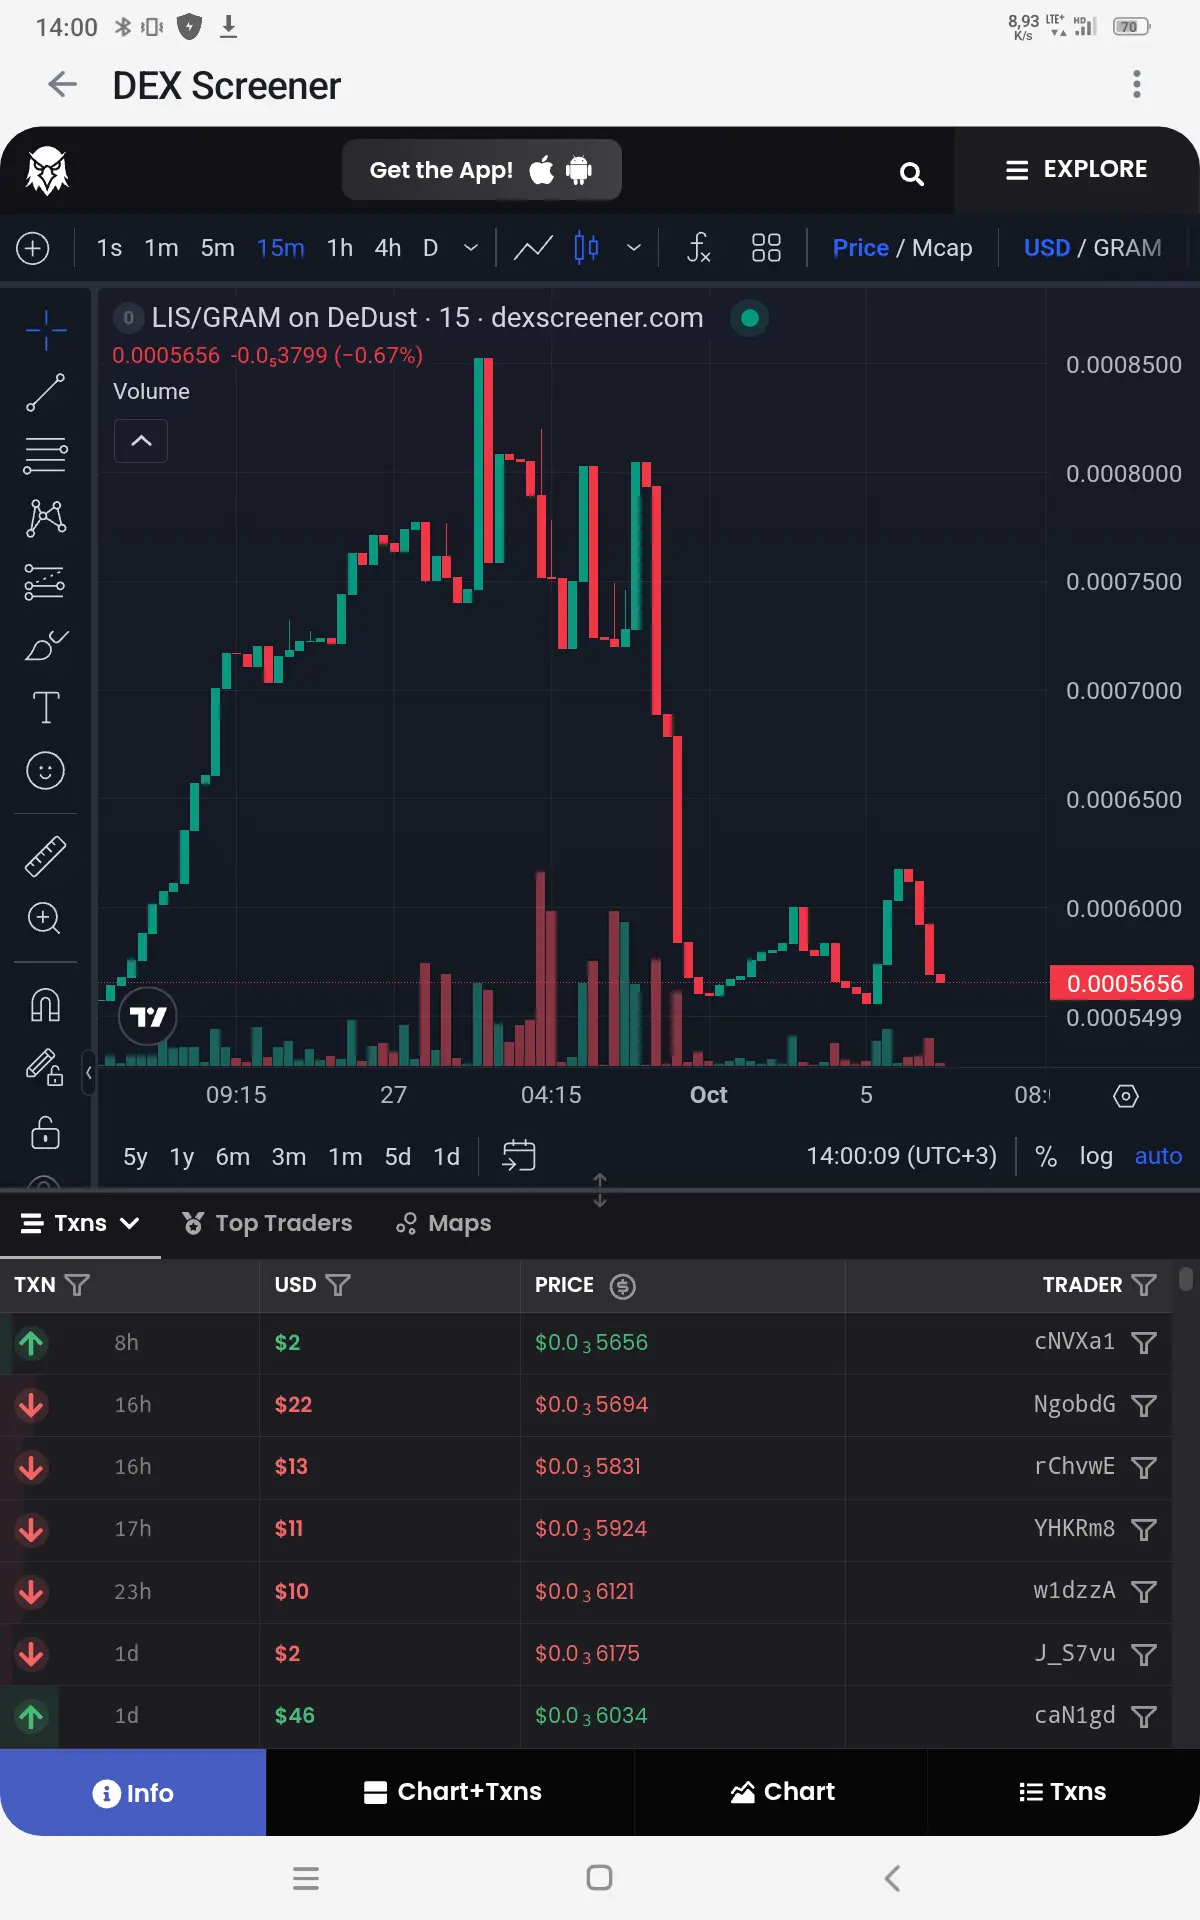Toggle percent scale mode
Image resolution: width=1200 pixels, height=1920 pixels.
tap(1046, 1156)
